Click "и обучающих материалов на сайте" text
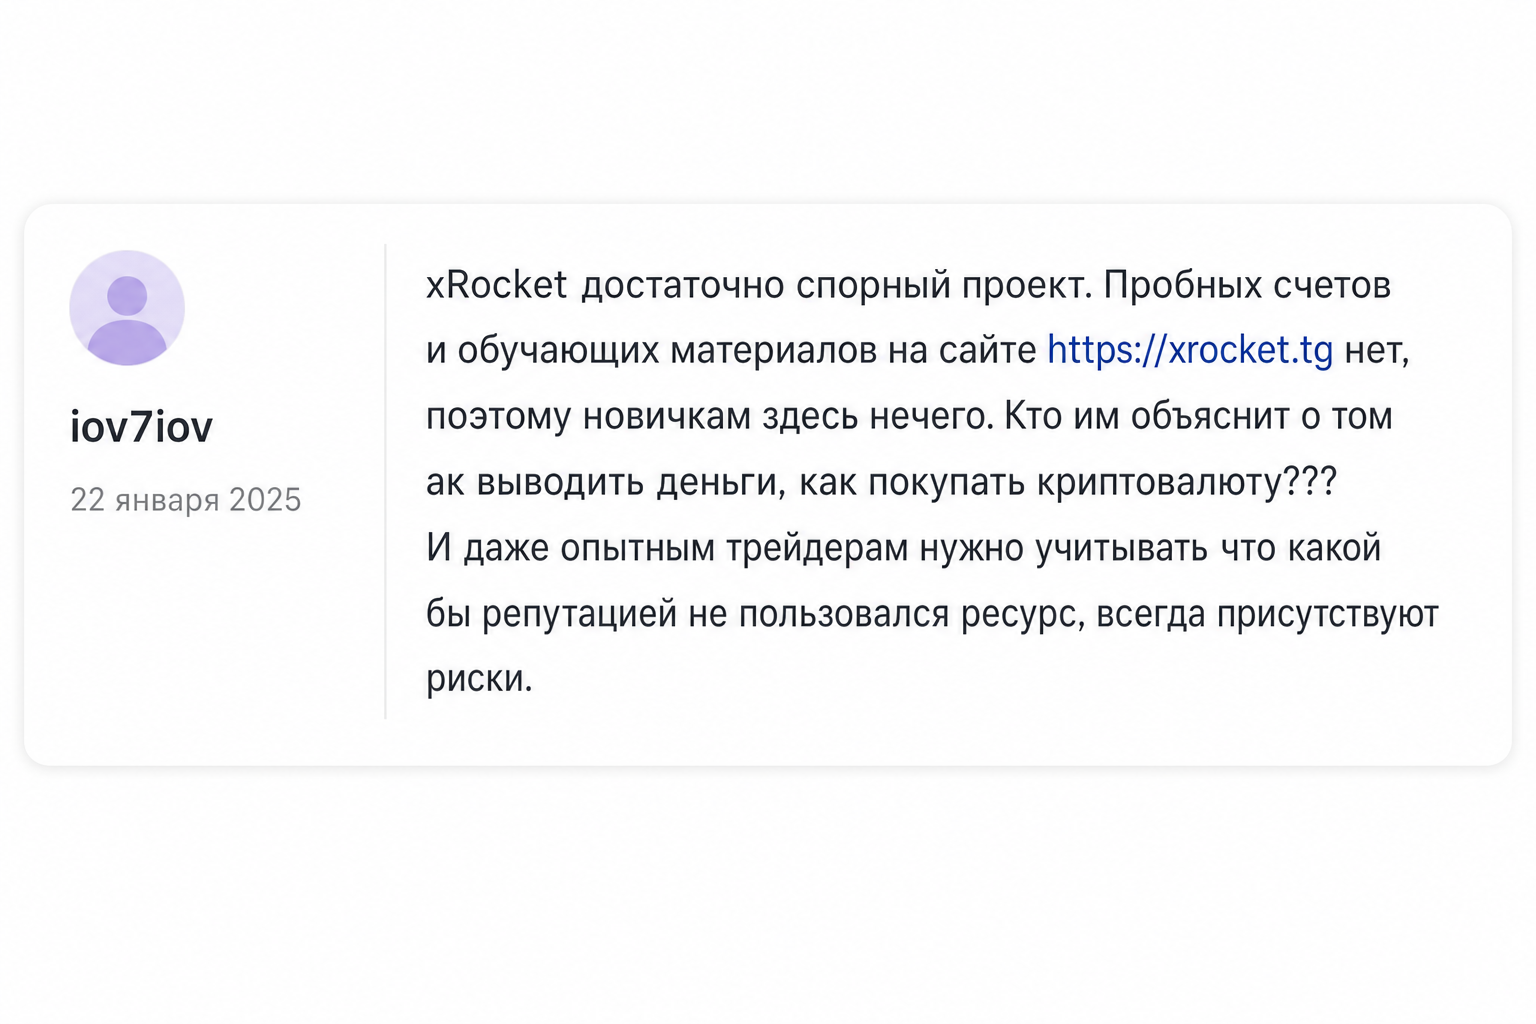 731,351
